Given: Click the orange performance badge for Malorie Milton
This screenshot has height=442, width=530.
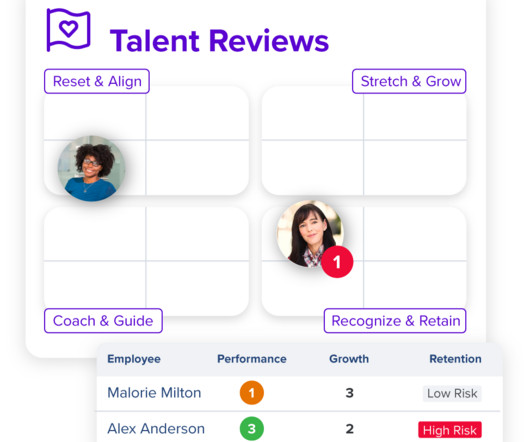Looking at the screenshot, I should click(x=252, y=393).
